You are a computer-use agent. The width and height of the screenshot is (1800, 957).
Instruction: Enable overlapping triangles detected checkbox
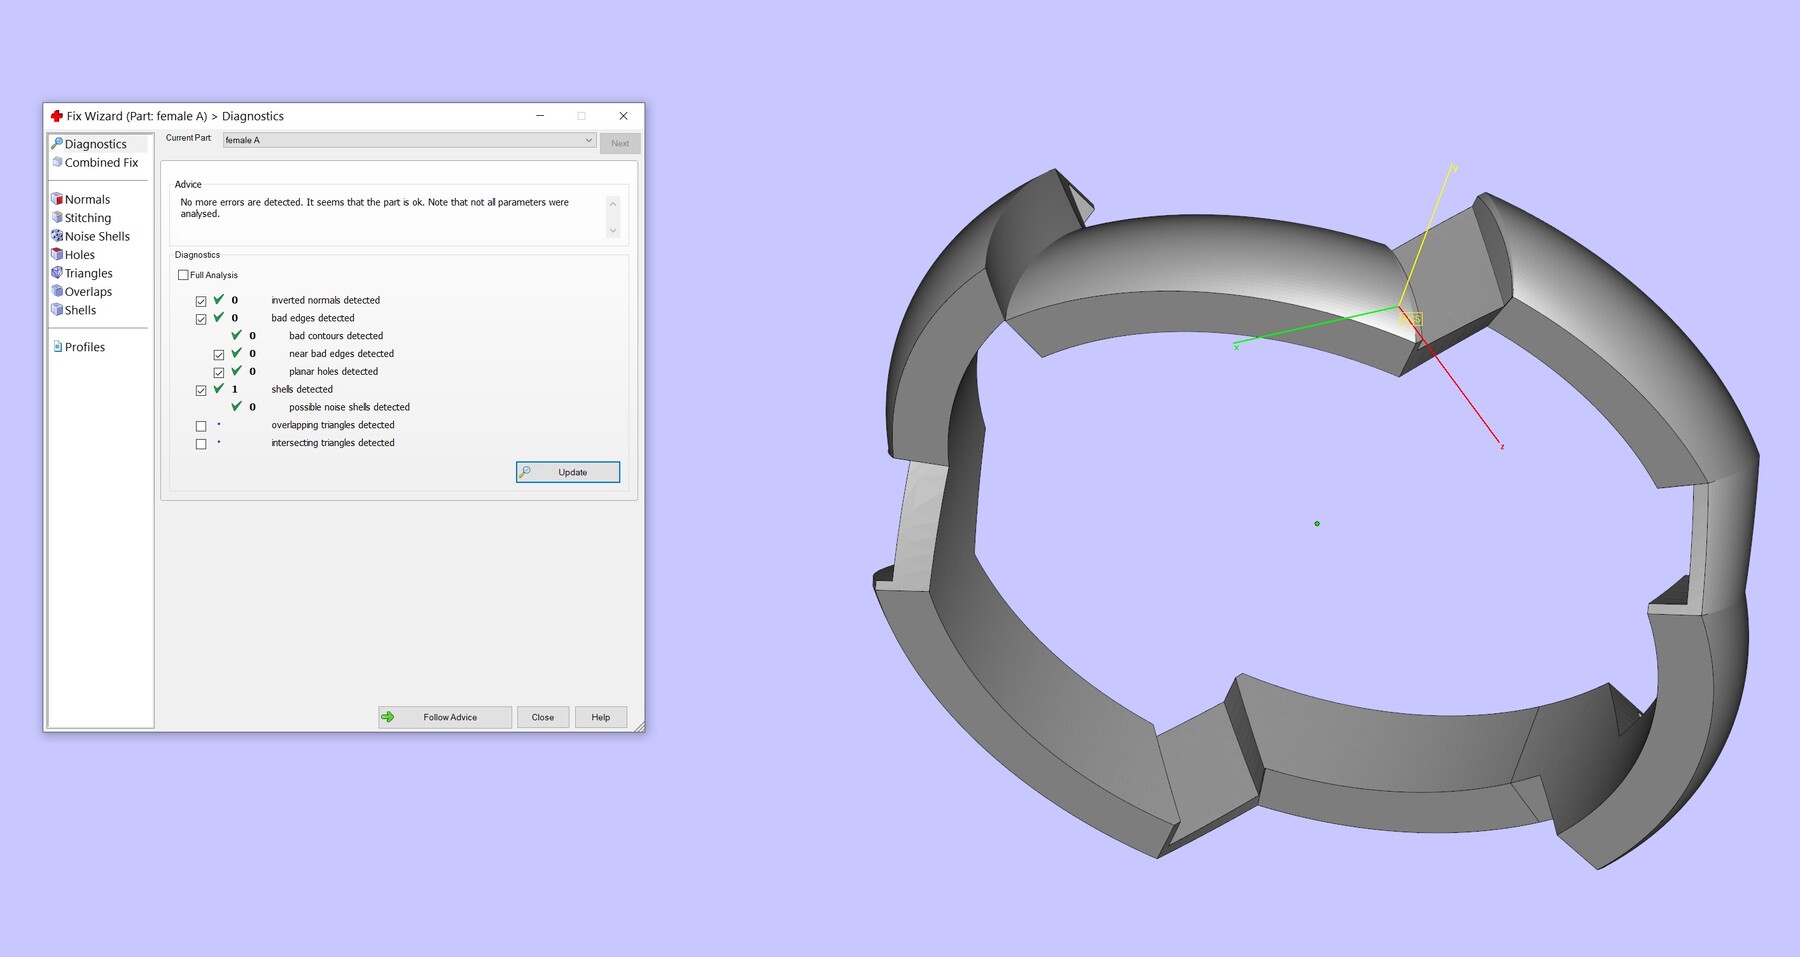pos(201,426)
